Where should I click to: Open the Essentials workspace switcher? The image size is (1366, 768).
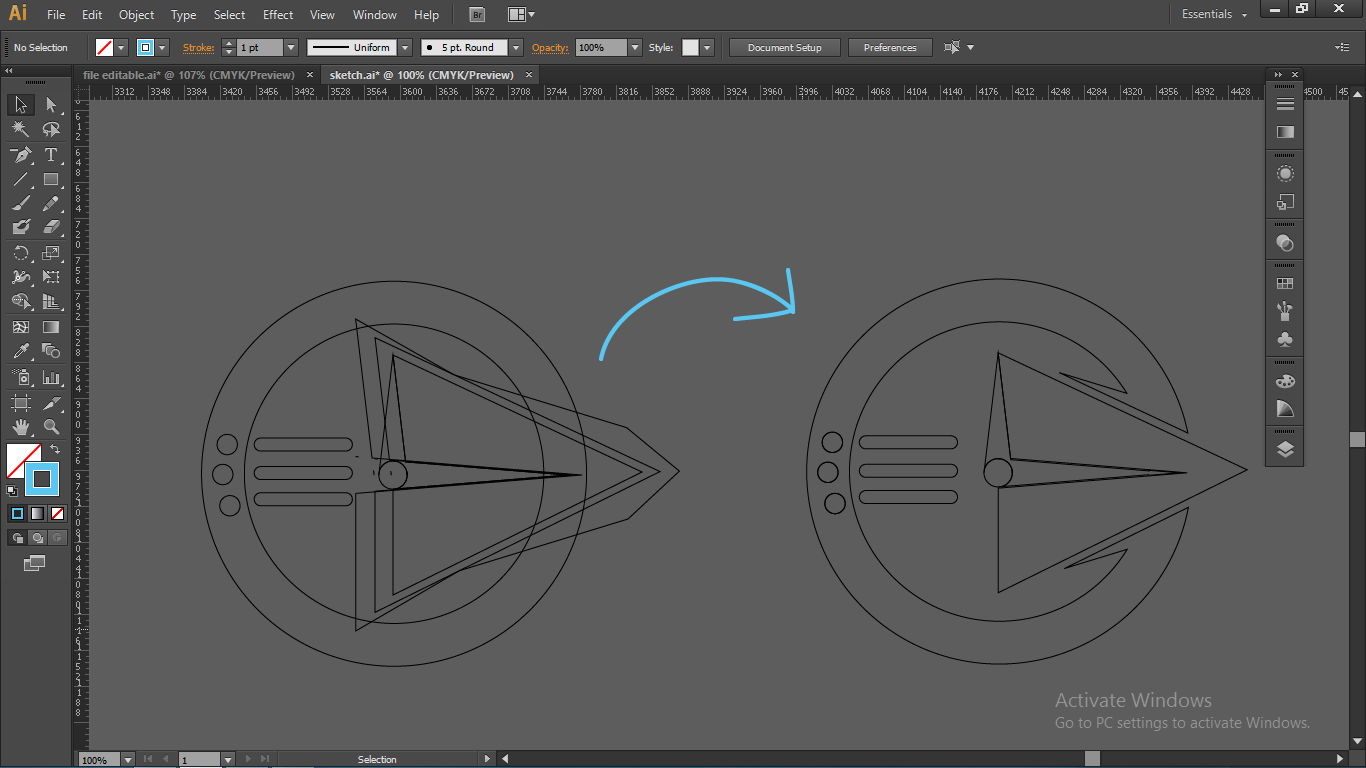1214,15
